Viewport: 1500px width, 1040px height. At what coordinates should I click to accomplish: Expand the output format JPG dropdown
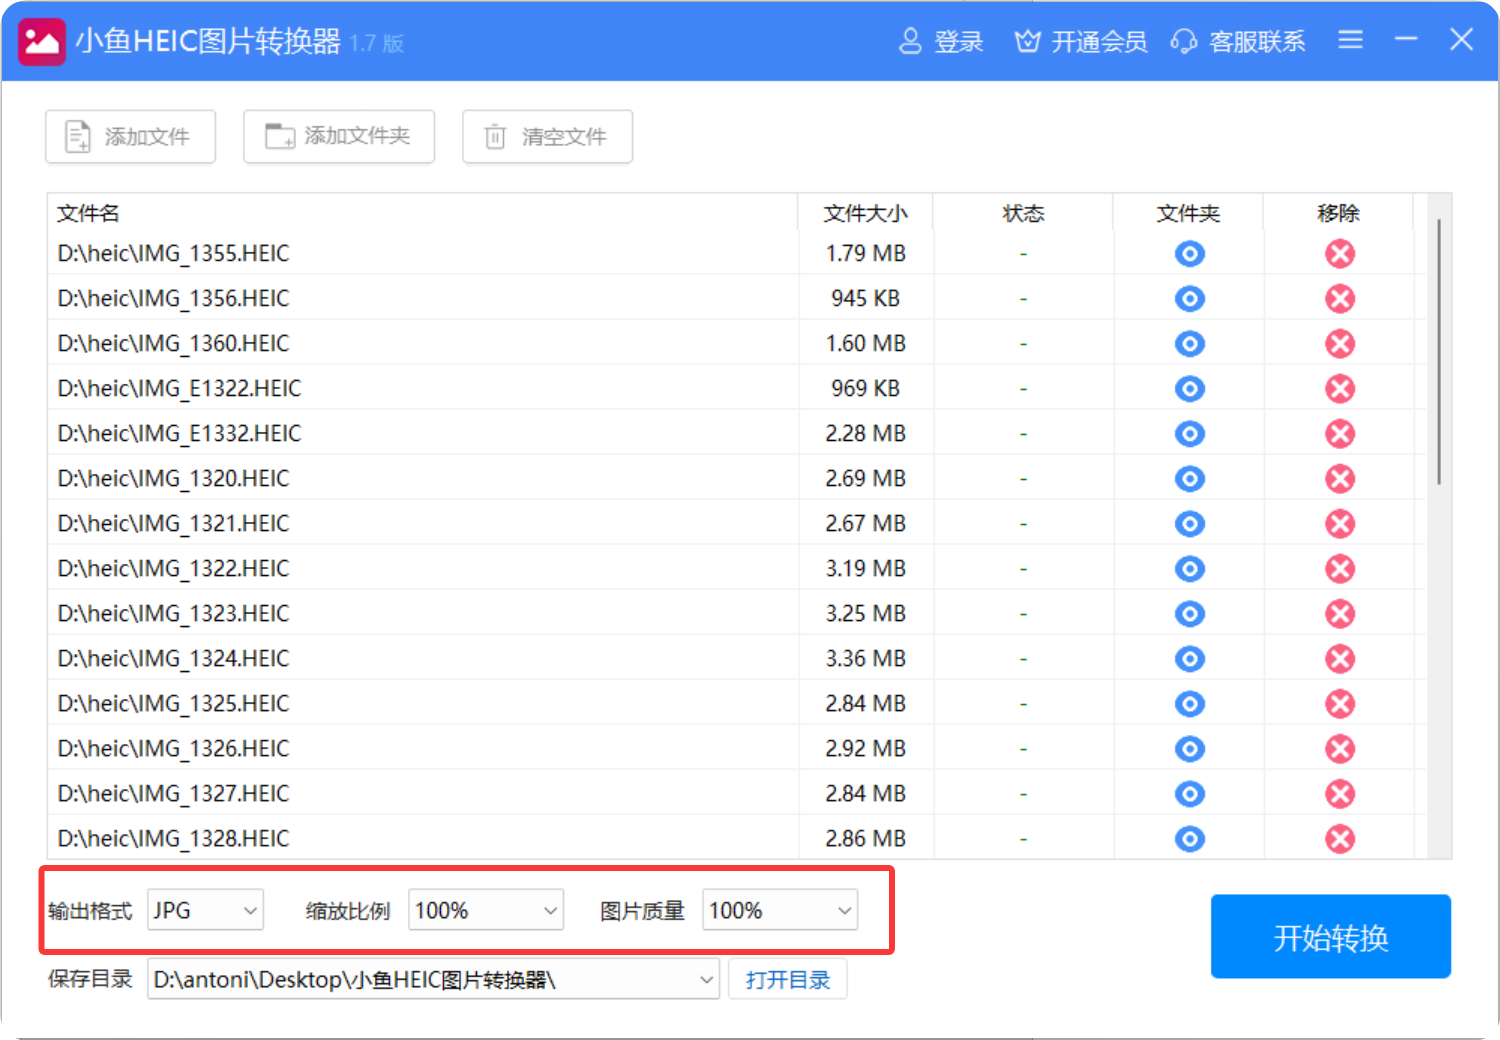point(205,910)
